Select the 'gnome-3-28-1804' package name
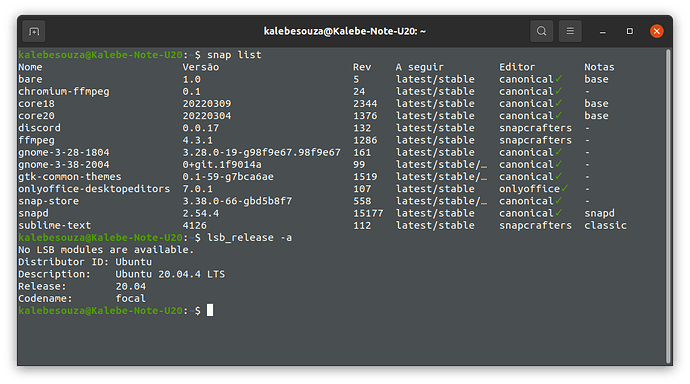 [x=64, y=152]
